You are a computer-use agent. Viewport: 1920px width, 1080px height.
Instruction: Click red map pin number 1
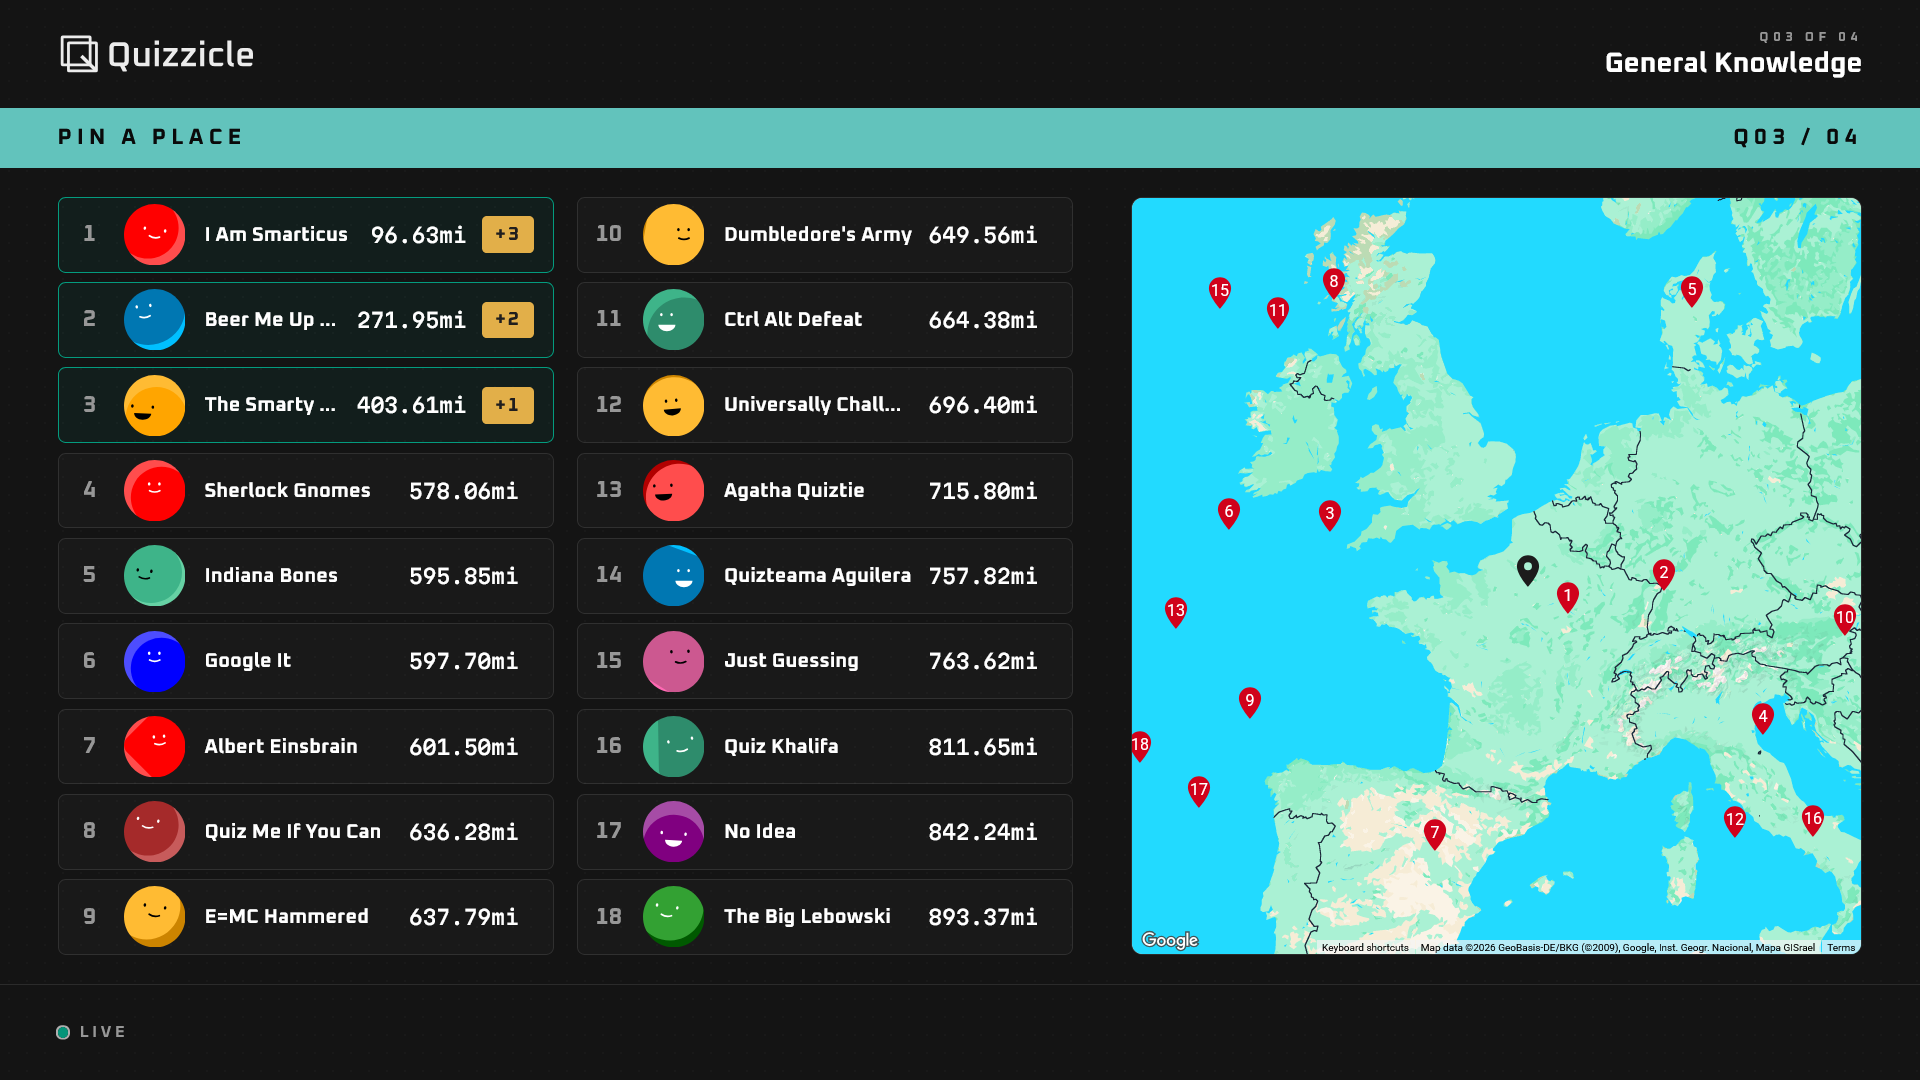[x=1568, y=597]
